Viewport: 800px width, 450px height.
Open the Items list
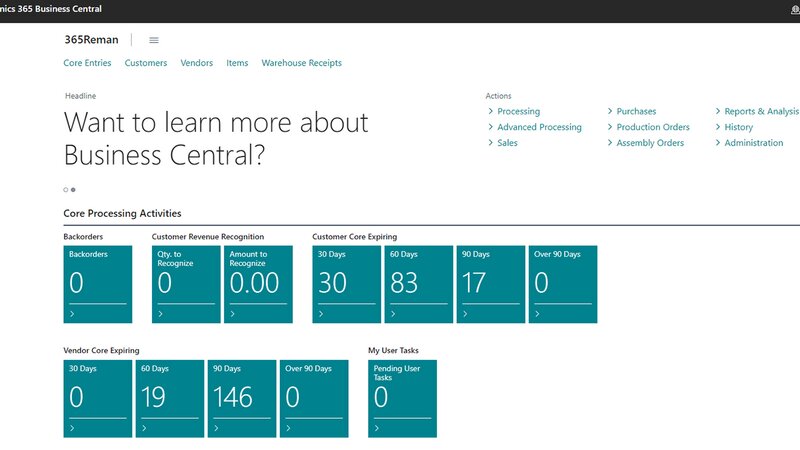tap(237, 63)
